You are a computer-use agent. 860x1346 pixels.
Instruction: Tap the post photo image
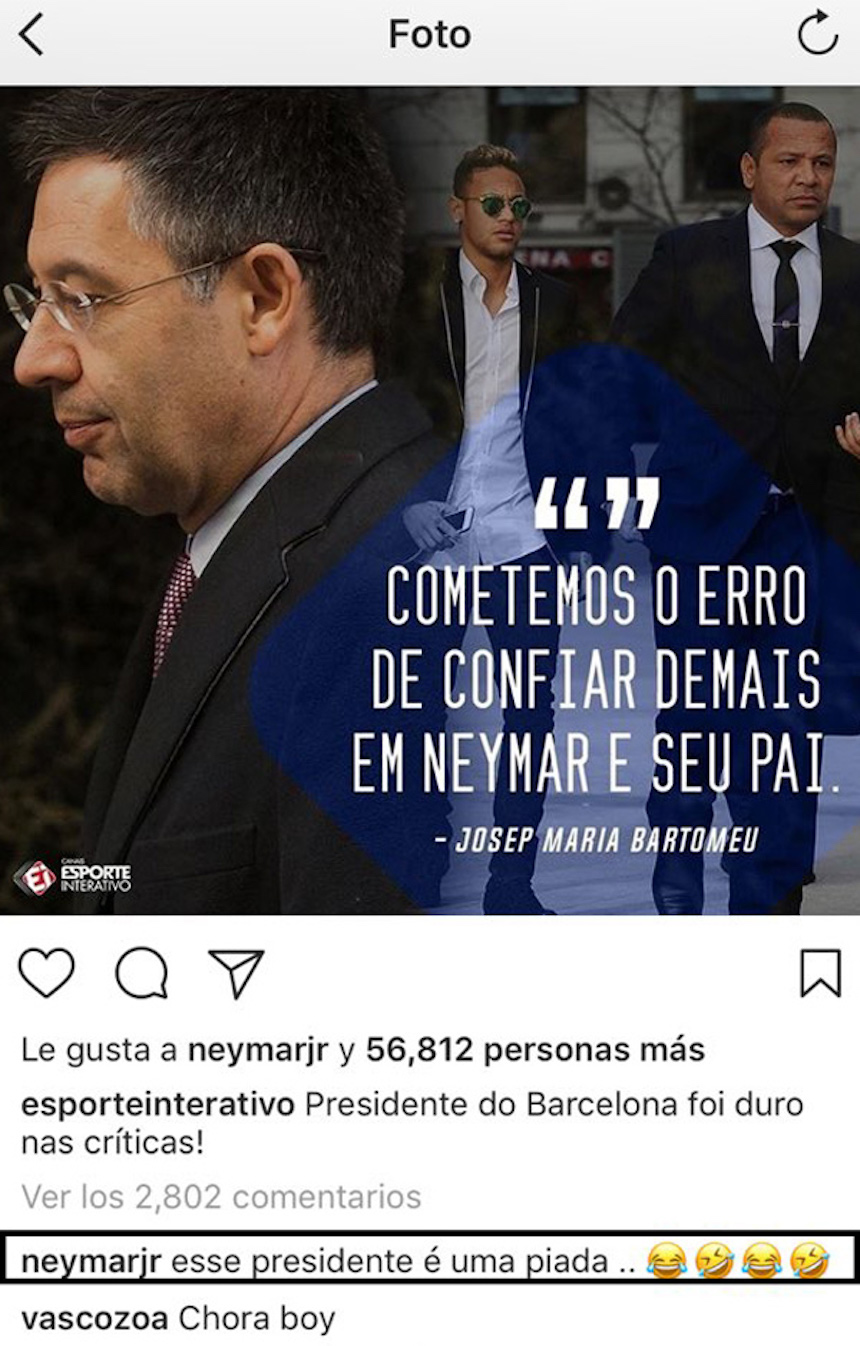(x=430, y=500)
